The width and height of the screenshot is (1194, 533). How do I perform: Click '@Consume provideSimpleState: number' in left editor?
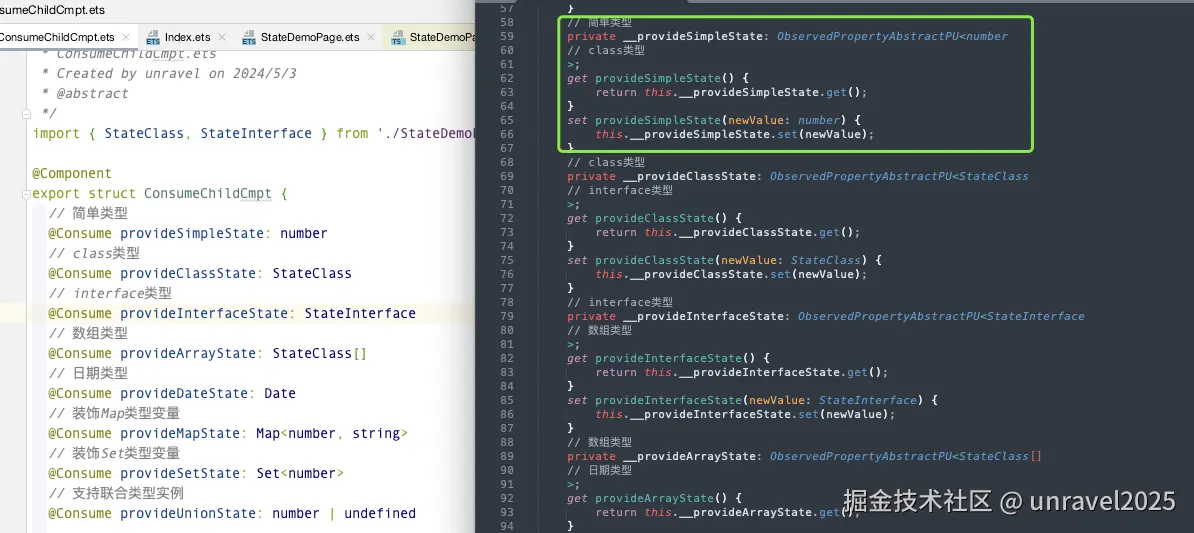tap(188, 233)
